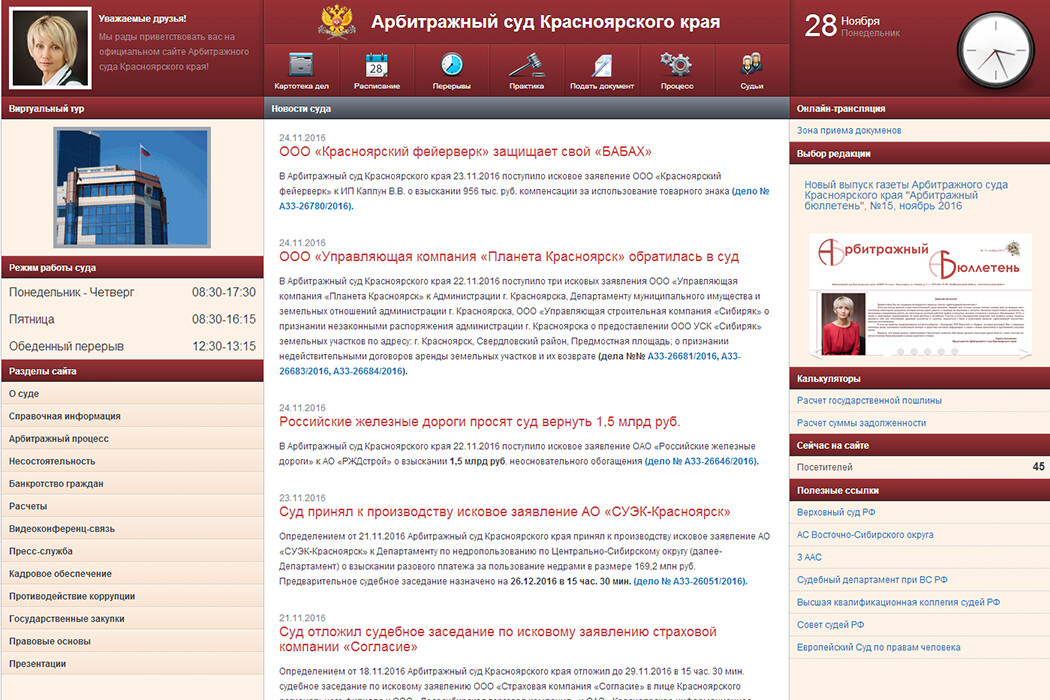Open the «СУЭК-Красноярск» news headline
Screen dimensions: 1050x700
click(x=505, y=512)
